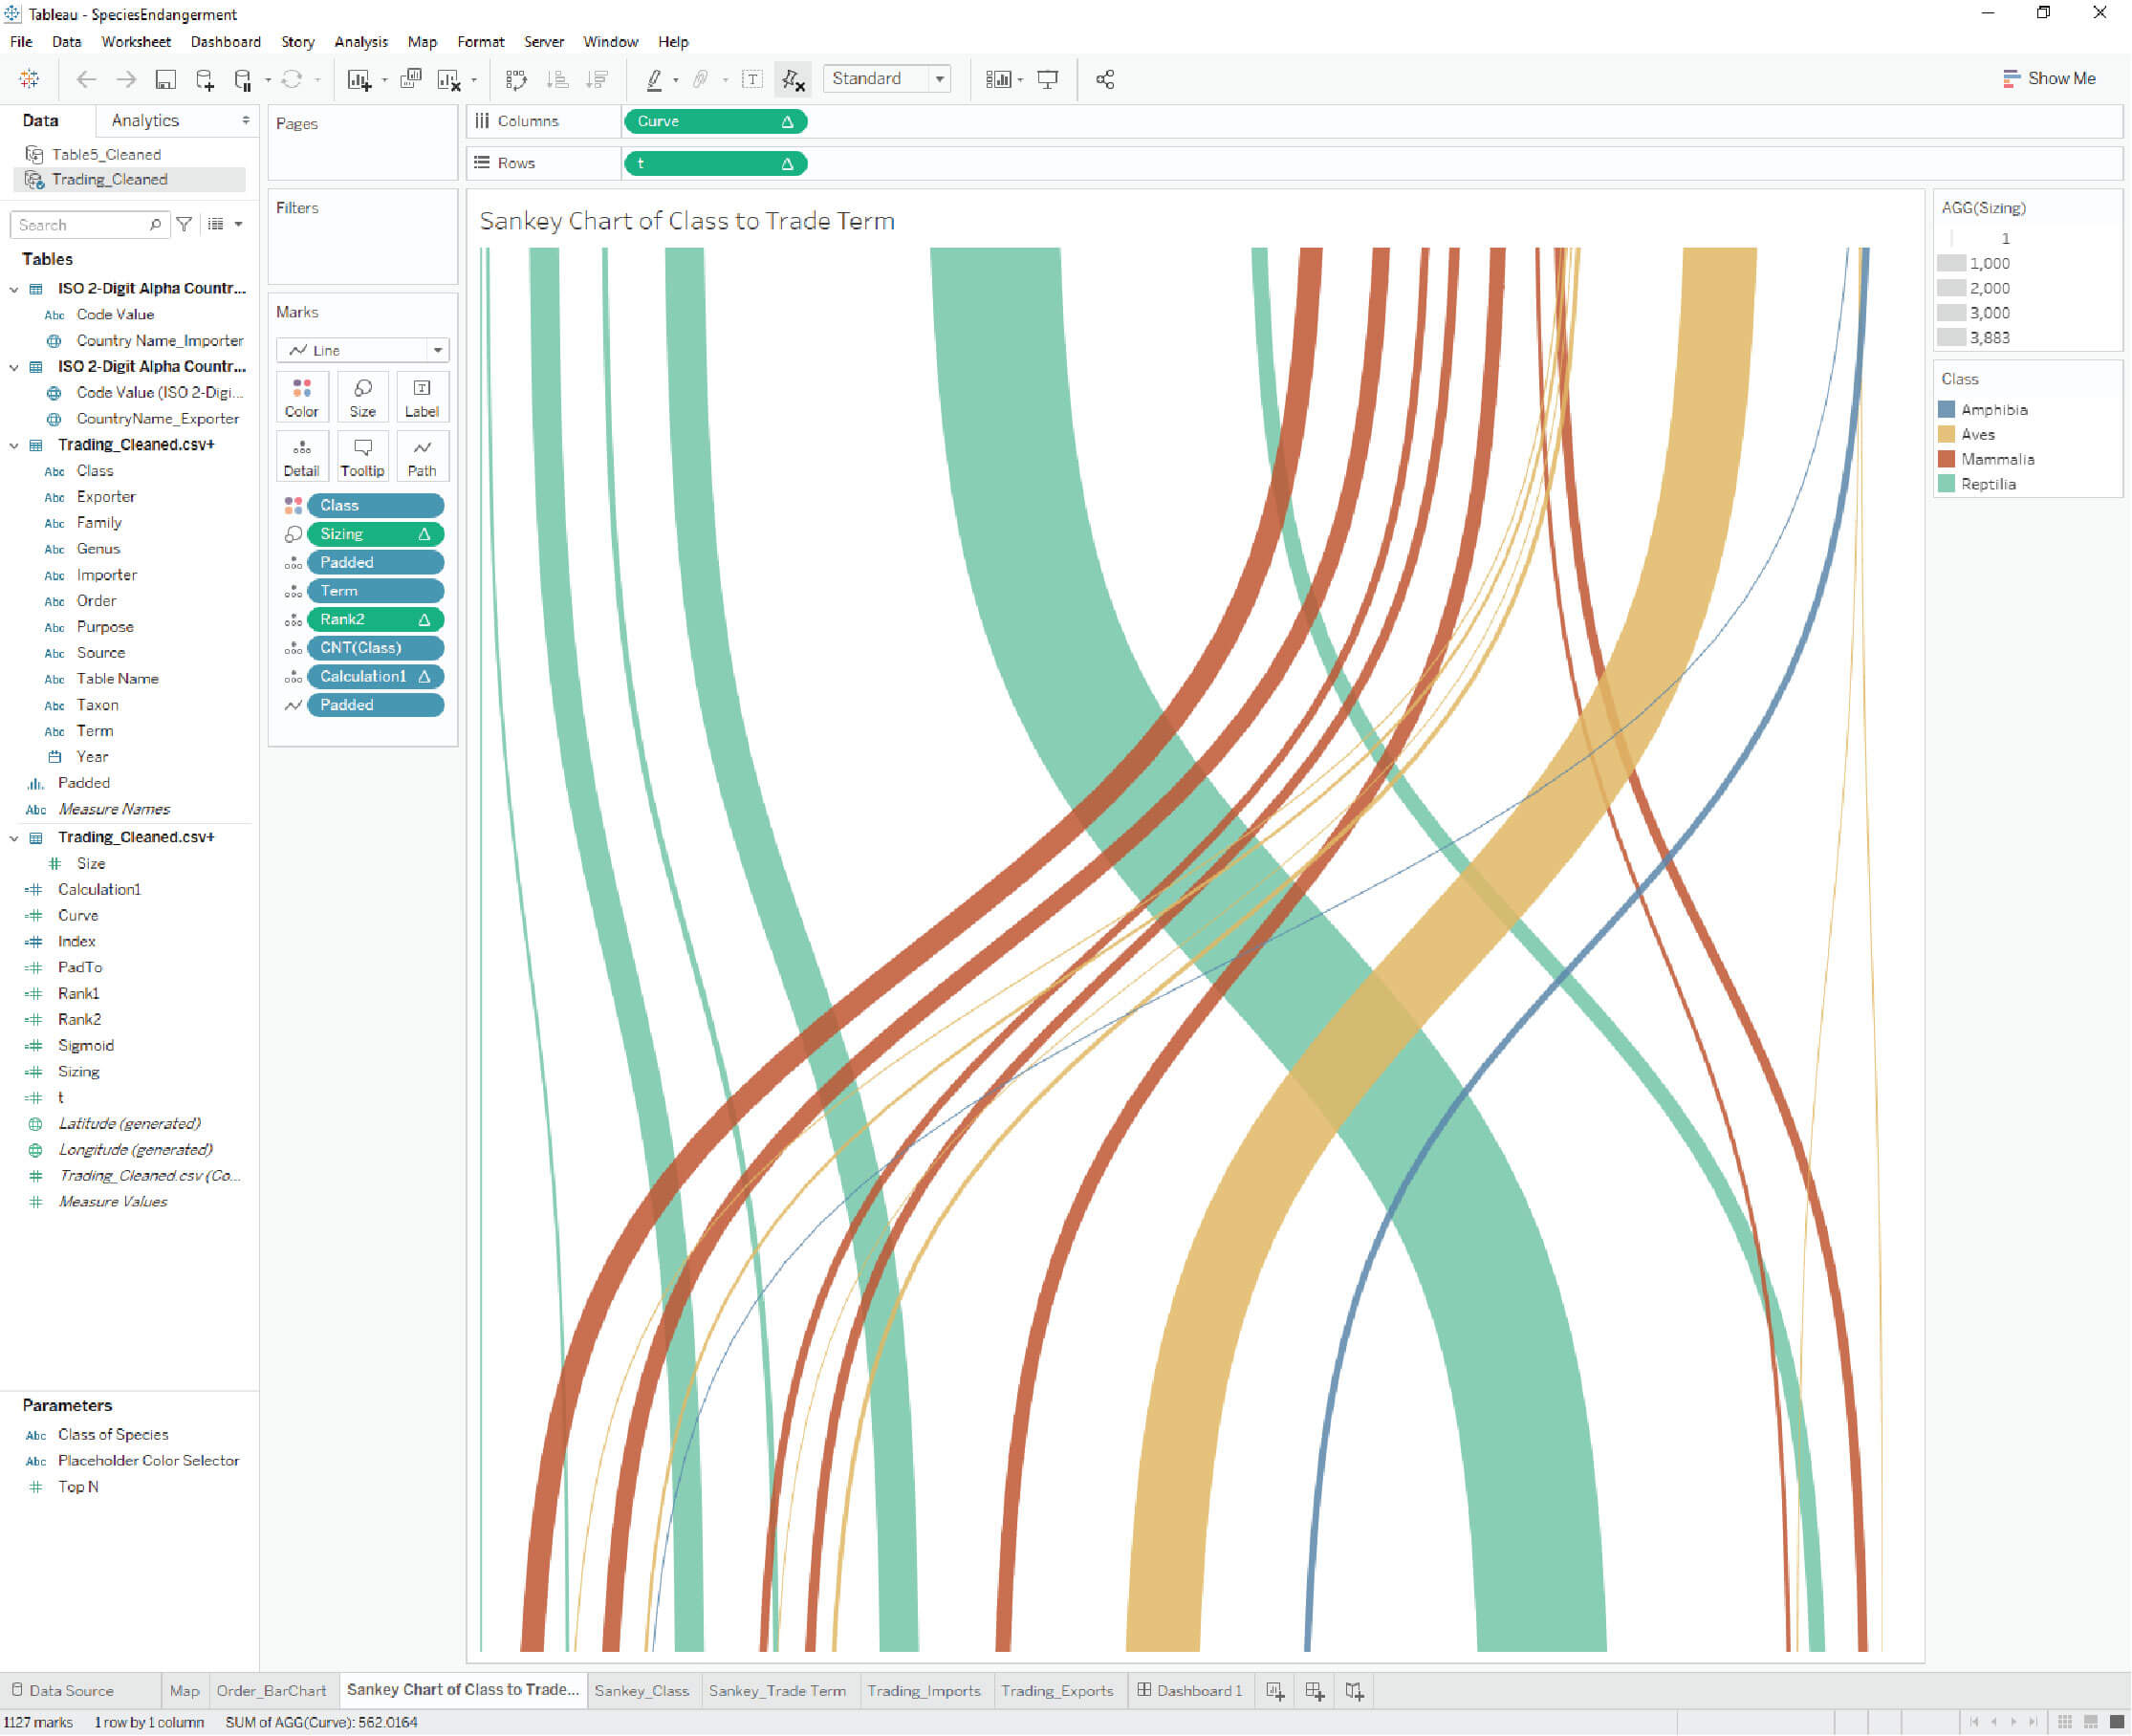Open the Label marks card
This screenshot has height=1736, width=2132.
click(422, 397)
